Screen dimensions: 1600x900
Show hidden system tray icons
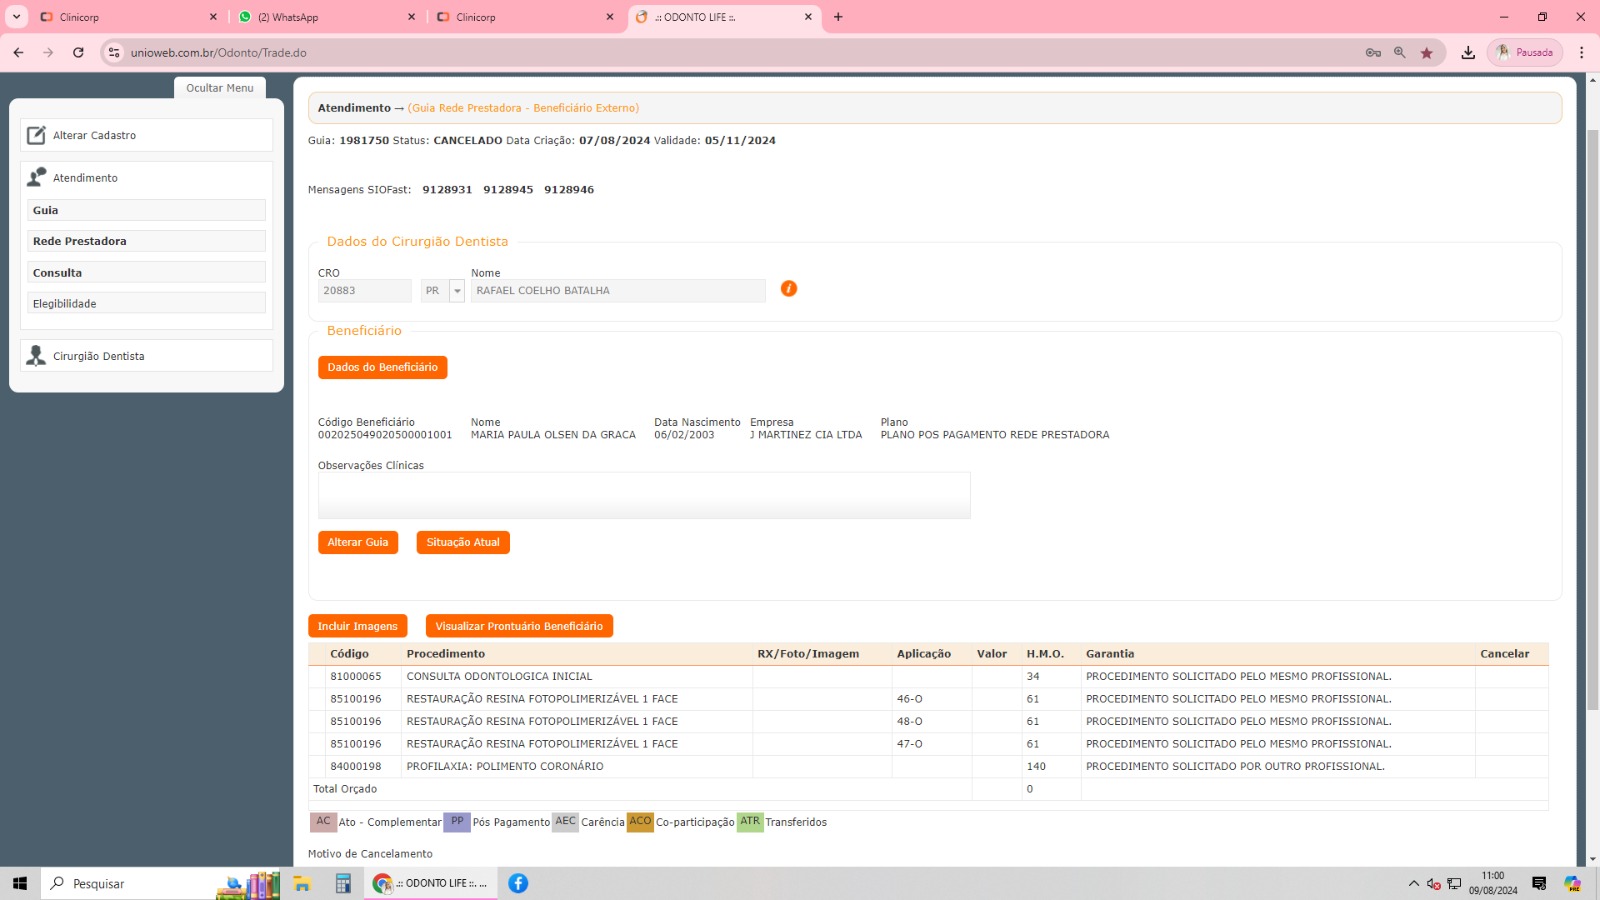[1413, 884]
